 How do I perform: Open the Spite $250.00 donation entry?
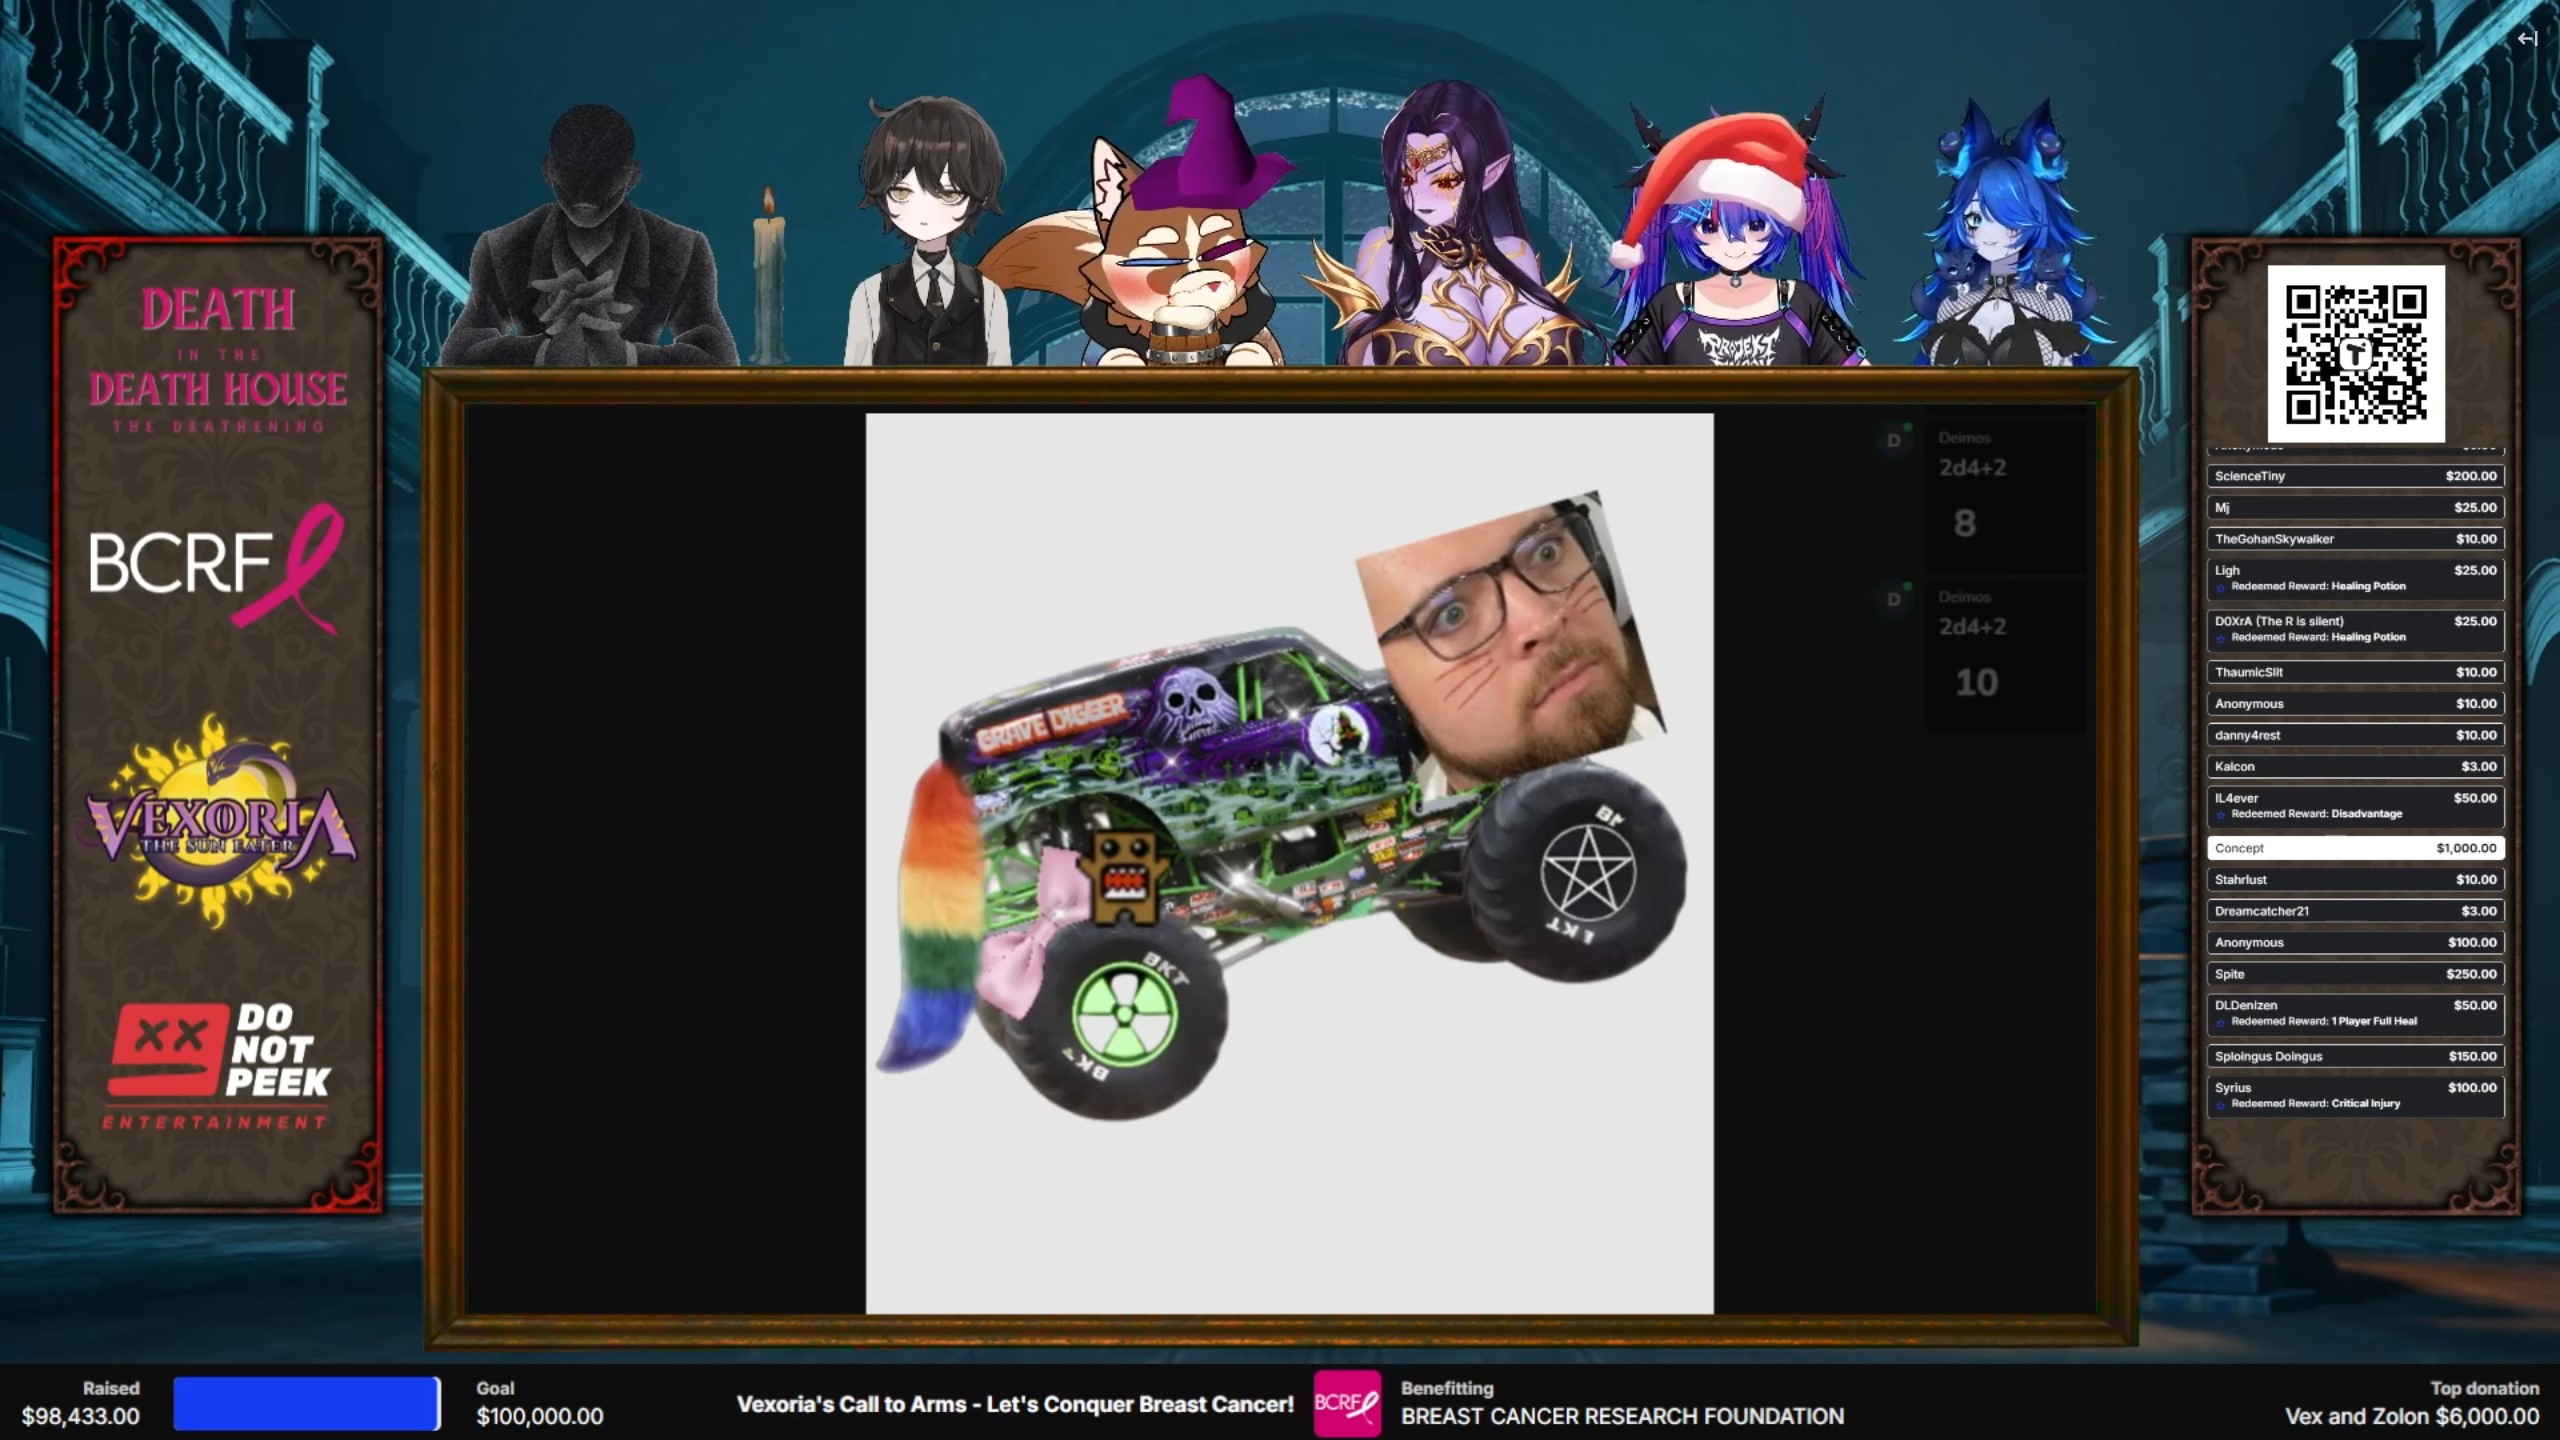pos(2355,974)
